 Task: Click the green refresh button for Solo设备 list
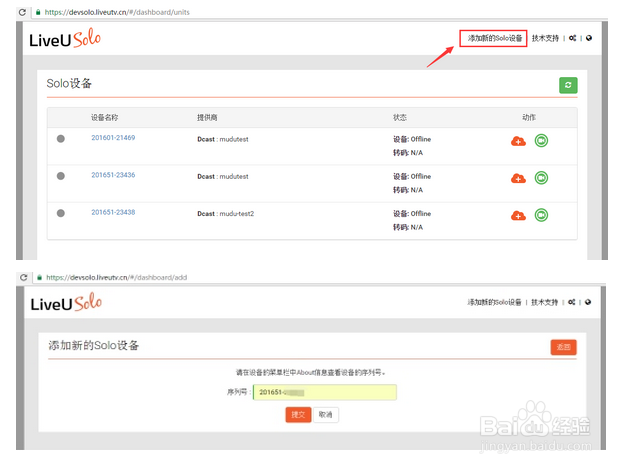[x=568, y=85]
